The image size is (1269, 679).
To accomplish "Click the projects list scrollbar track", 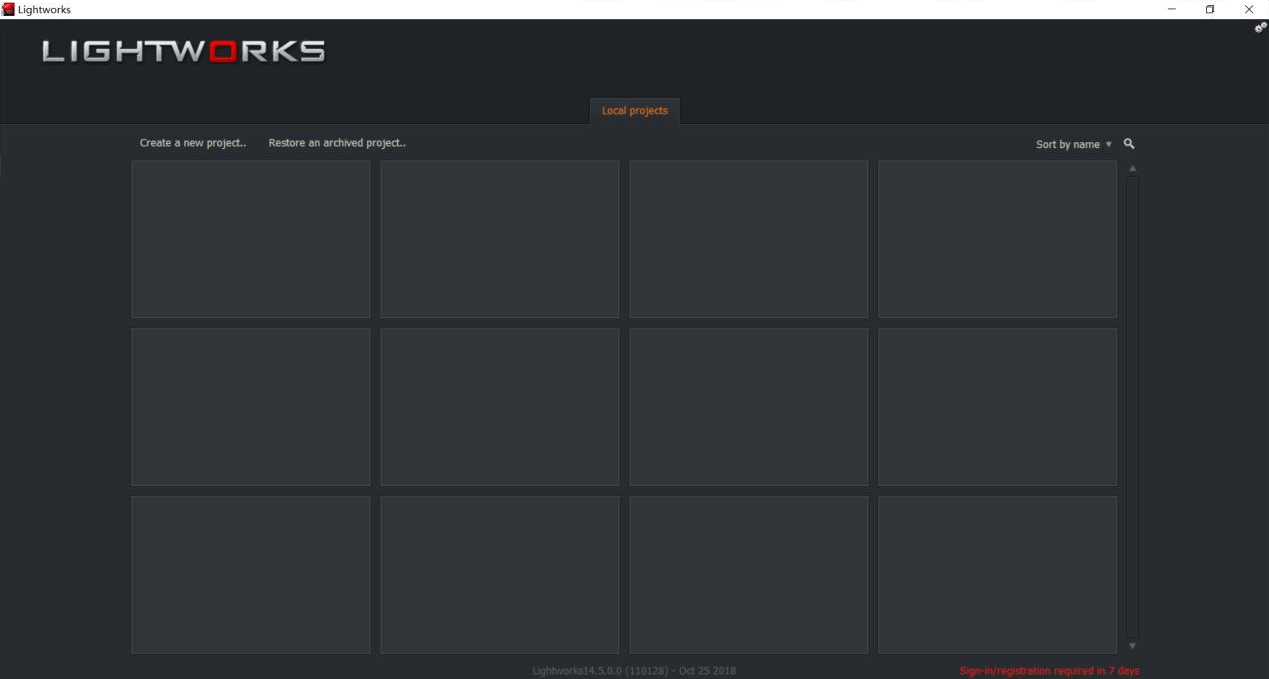I will point(1132,400).
